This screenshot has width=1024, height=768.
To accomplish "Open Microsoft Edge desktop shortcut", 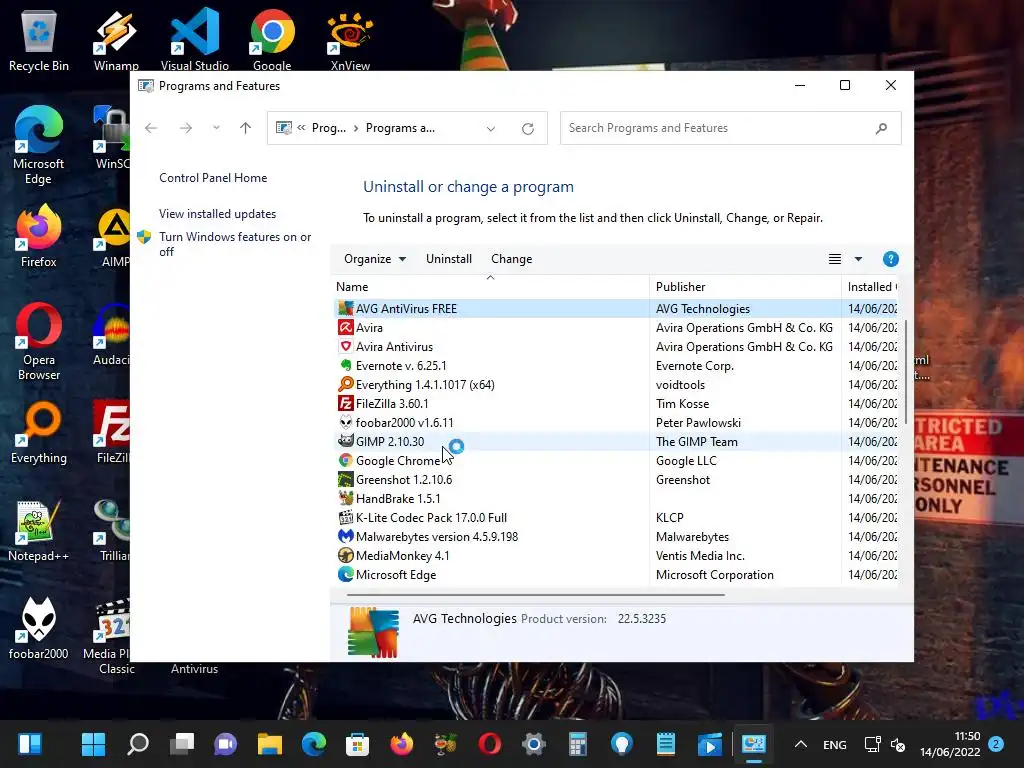I will click(39, 145).
